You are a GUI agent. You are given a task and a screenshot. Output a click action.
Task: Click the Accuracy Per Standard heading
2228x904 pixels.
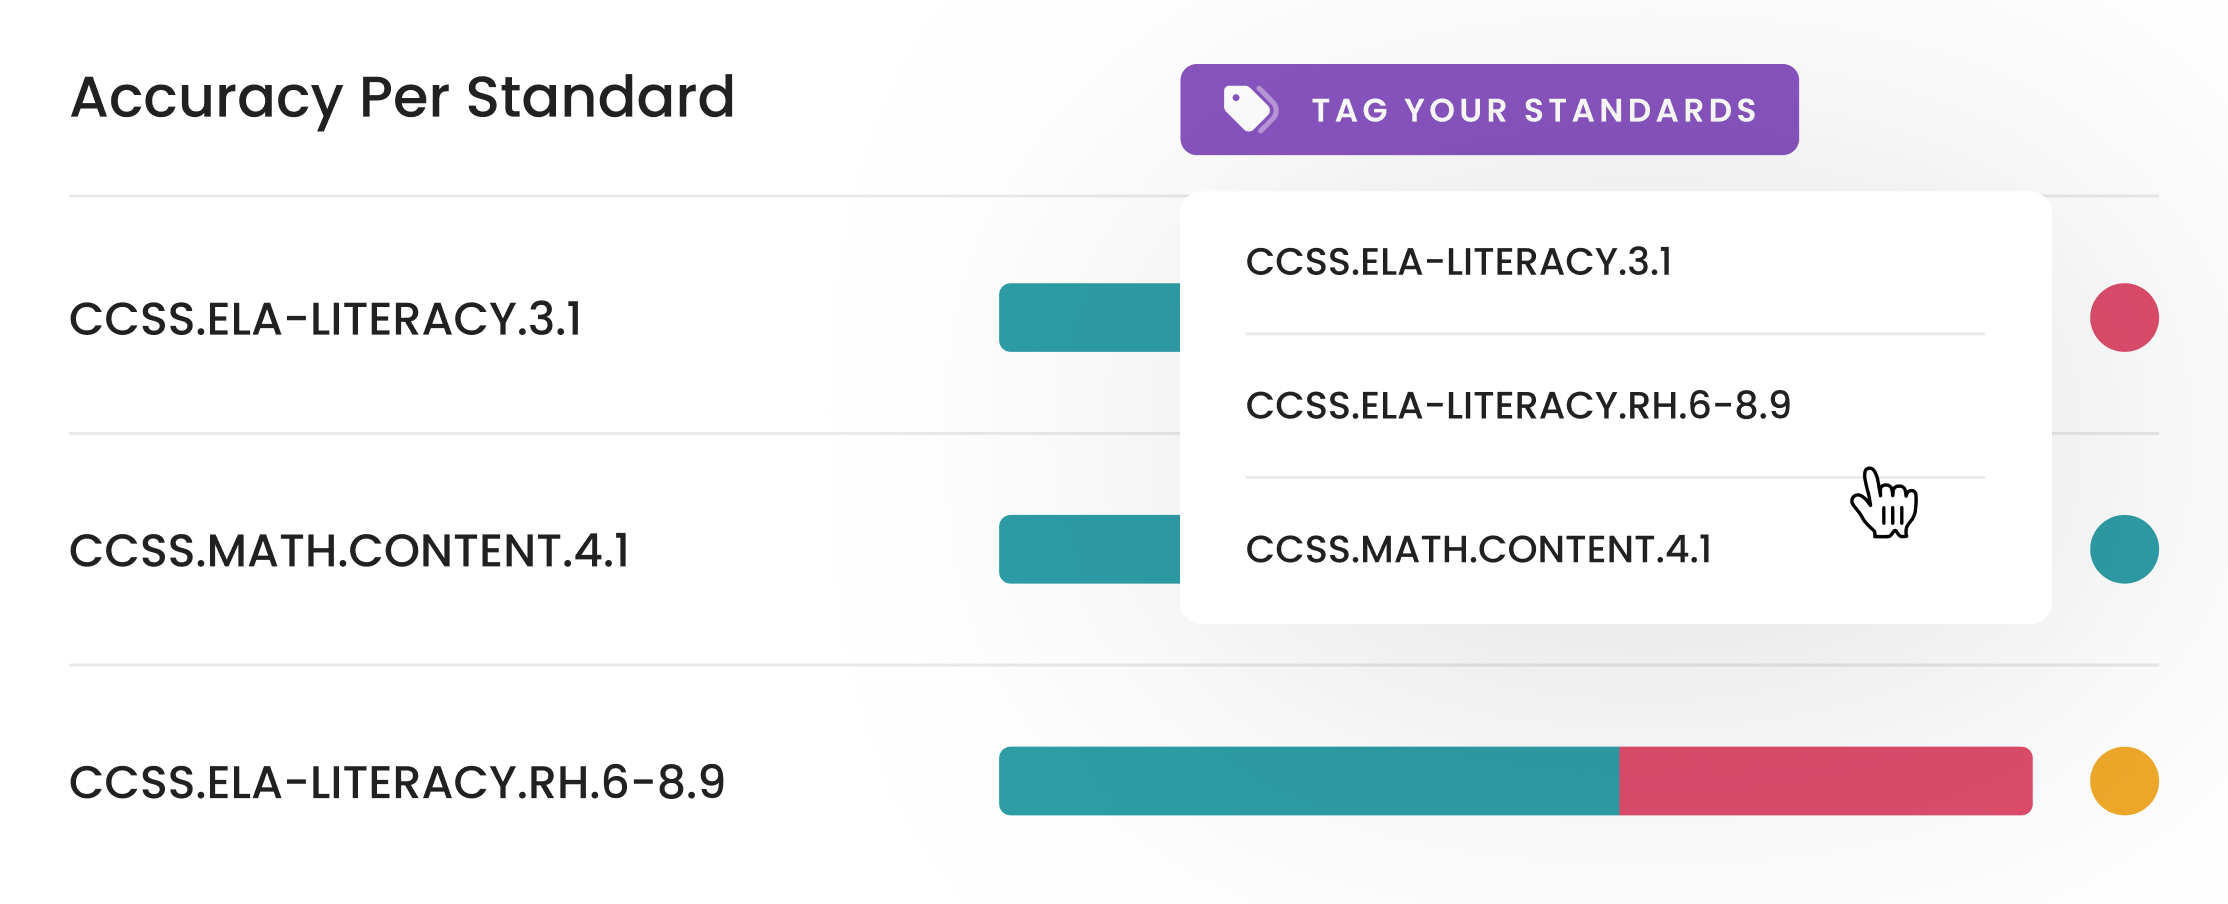pos(402,98)
